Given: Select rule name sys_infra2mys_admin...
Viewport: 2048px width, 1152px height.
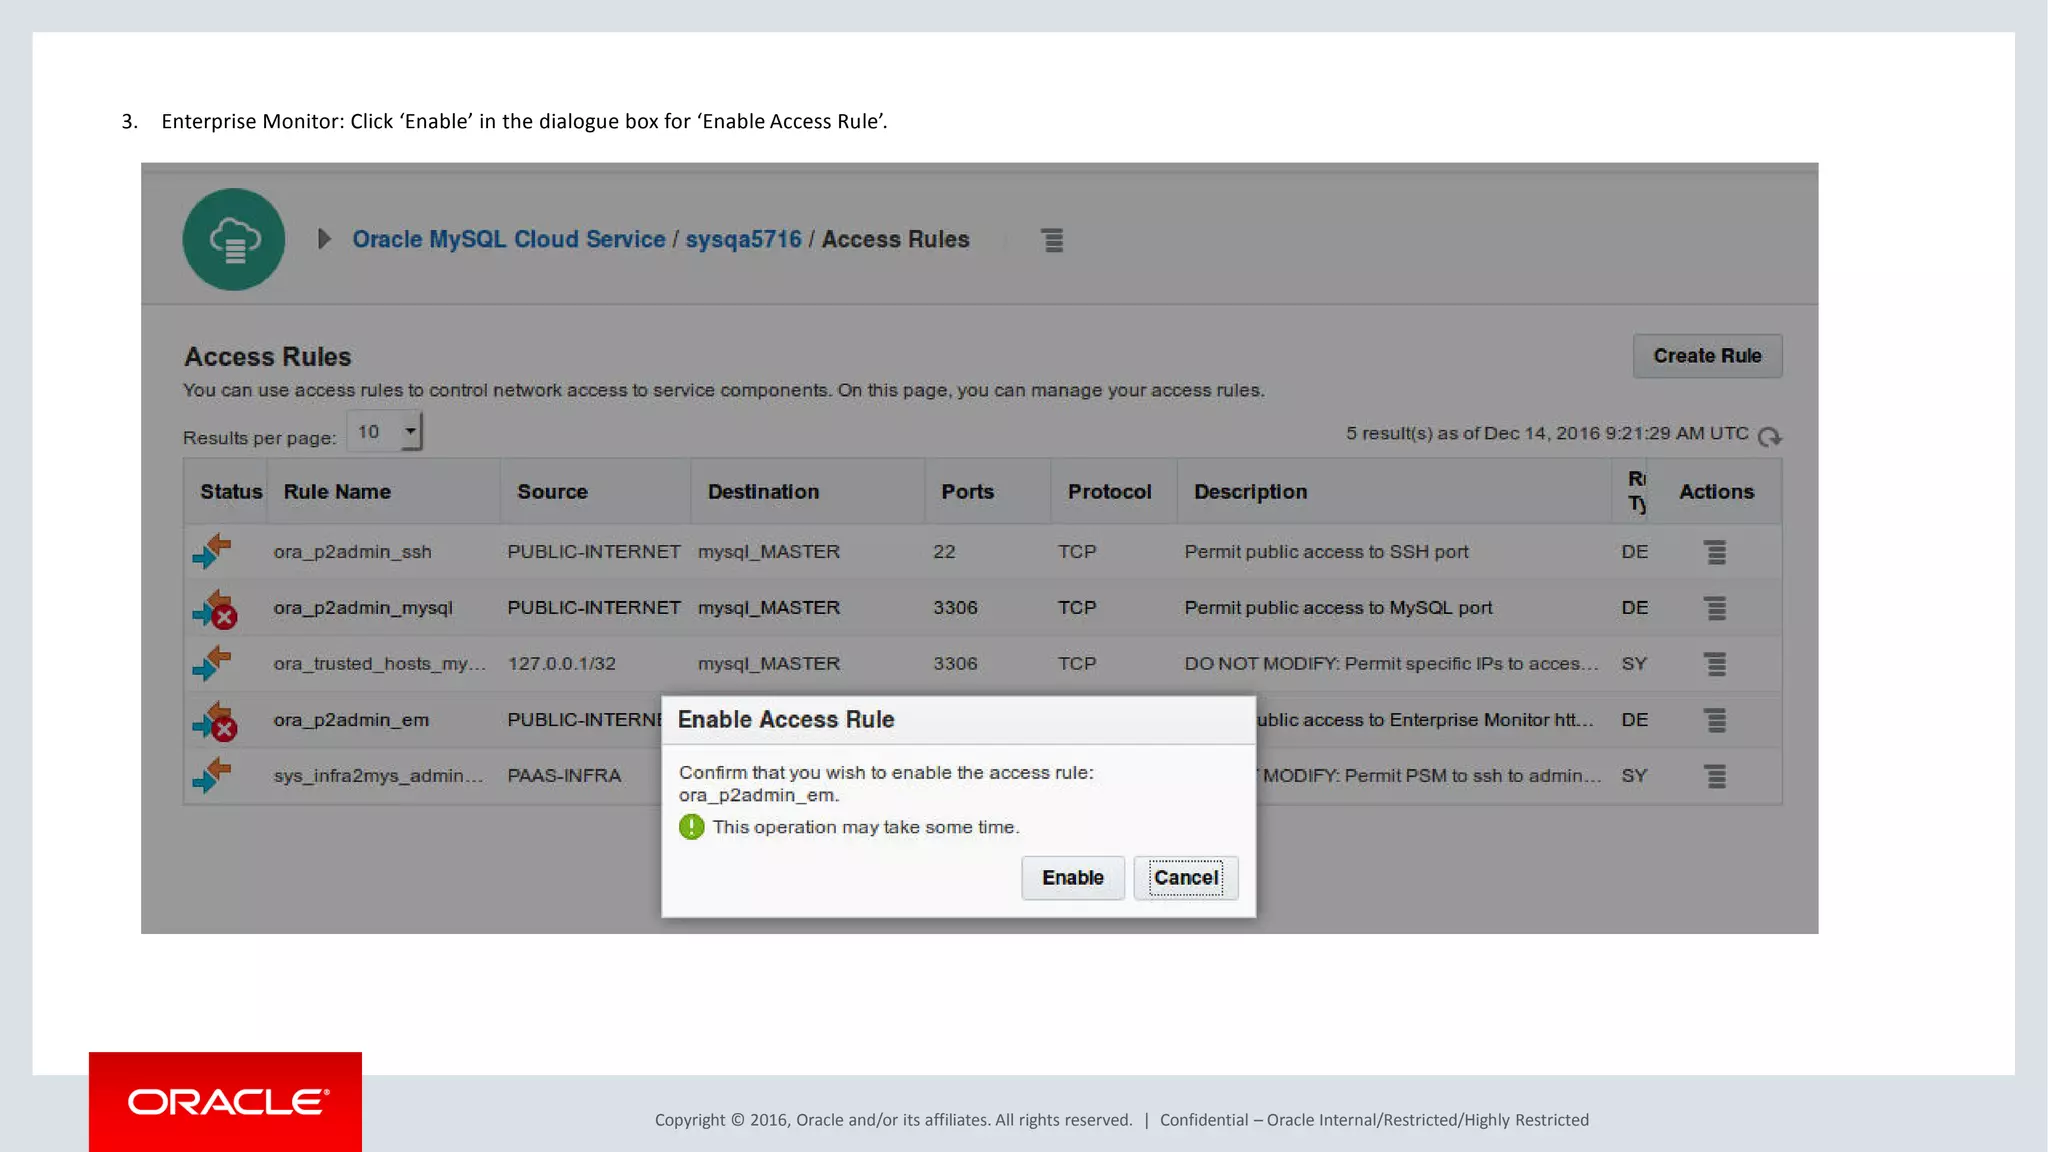Looking at the screenshot, I should coord(378,776).
